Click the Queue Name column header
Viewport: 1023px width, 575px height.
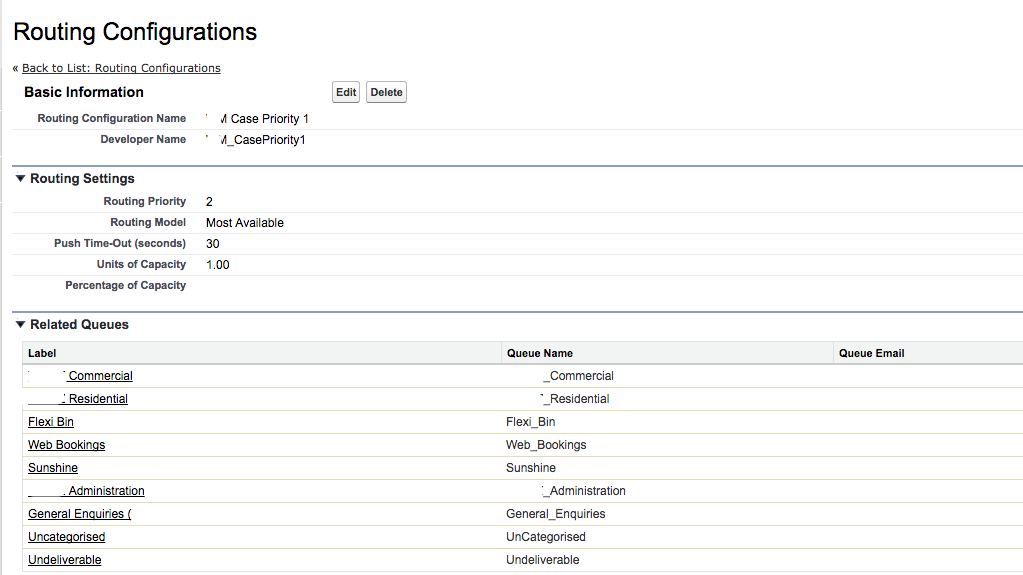[540, 353]
